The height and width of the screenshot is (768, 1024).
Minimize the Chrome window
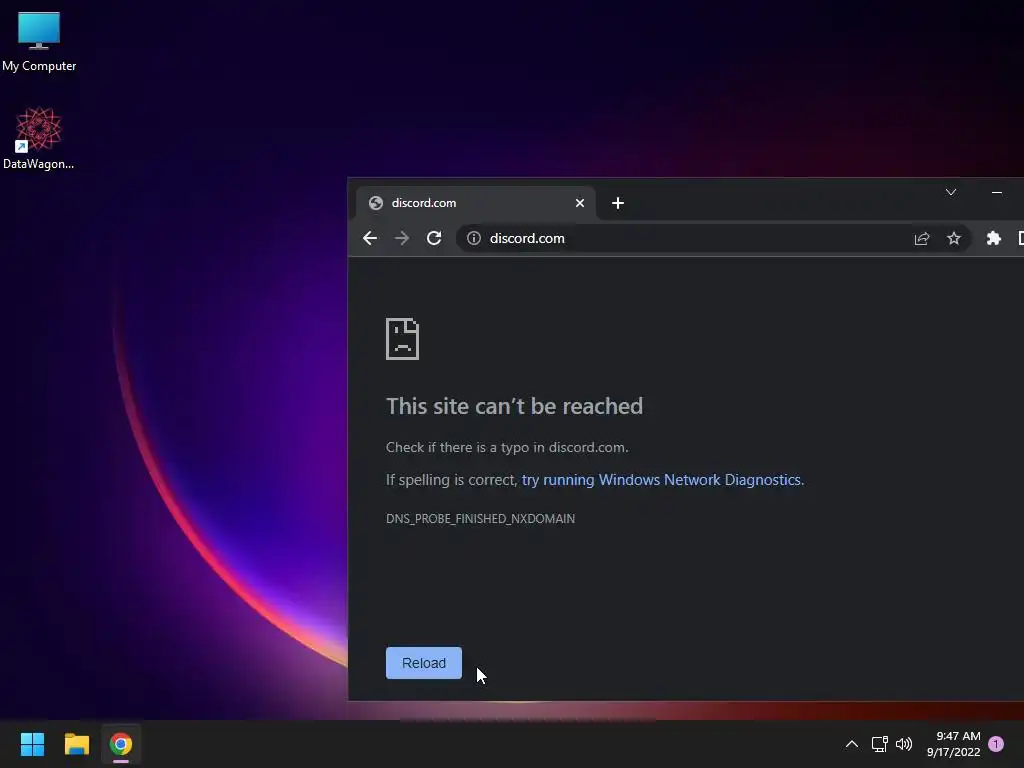tap(997, 192)
